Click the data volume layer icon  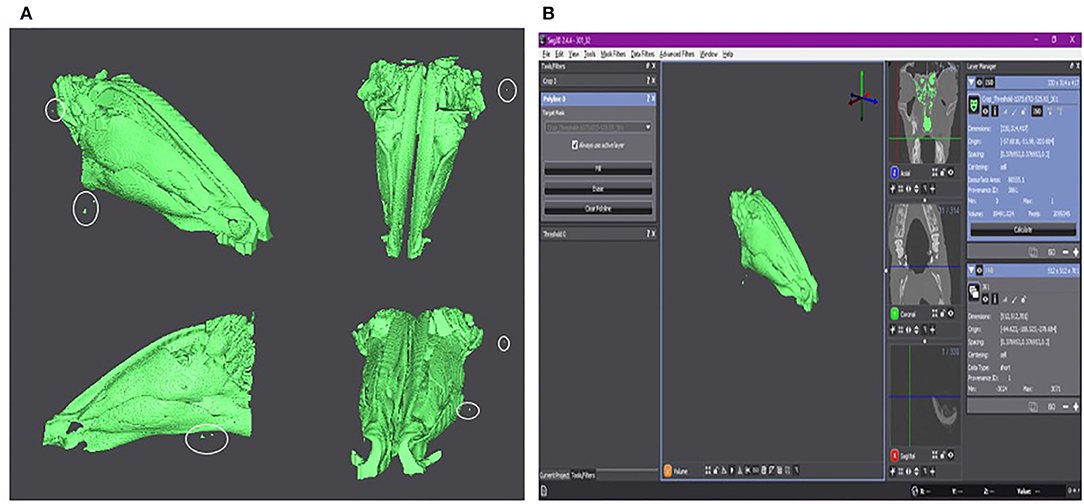(x=974, y=291)
